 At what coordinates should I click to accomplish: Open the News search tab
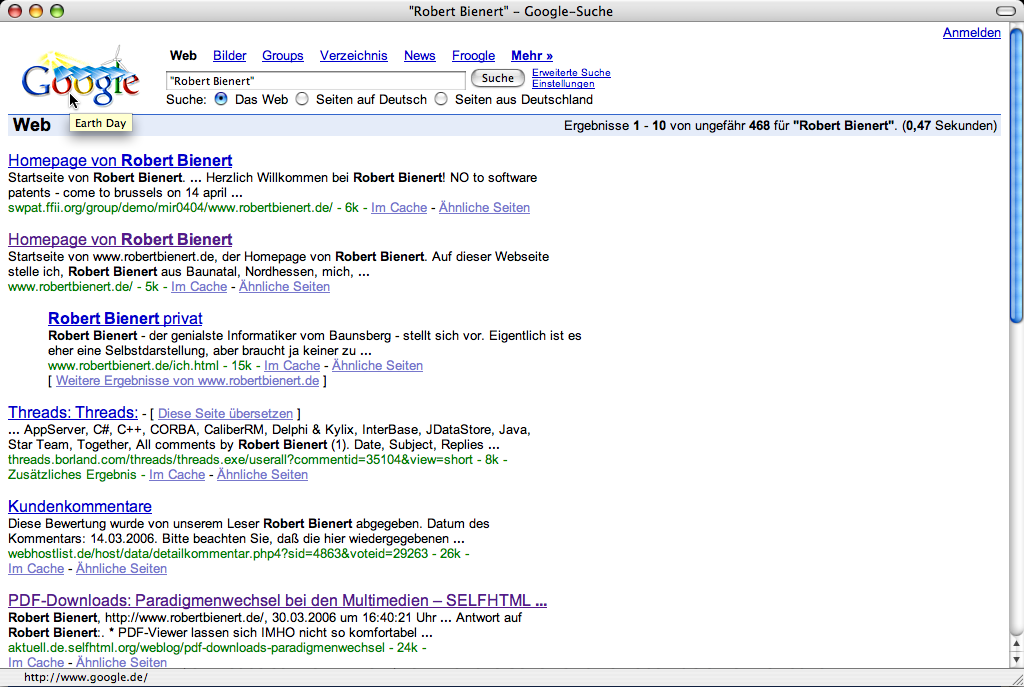click(420, 56)
